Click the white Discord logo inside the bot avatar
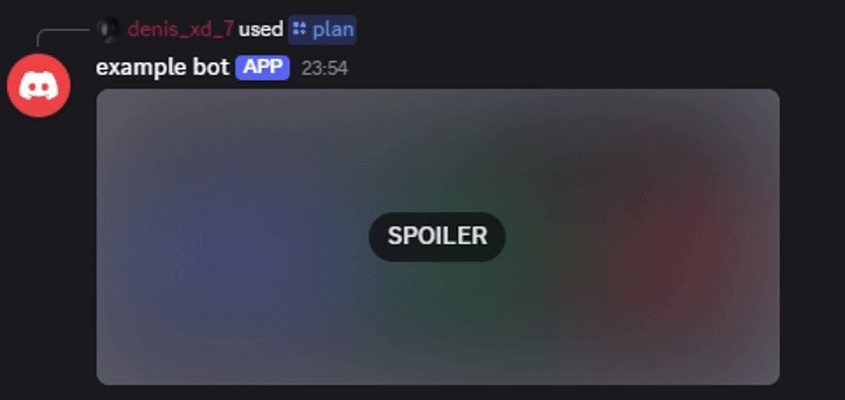 [39, 86]
